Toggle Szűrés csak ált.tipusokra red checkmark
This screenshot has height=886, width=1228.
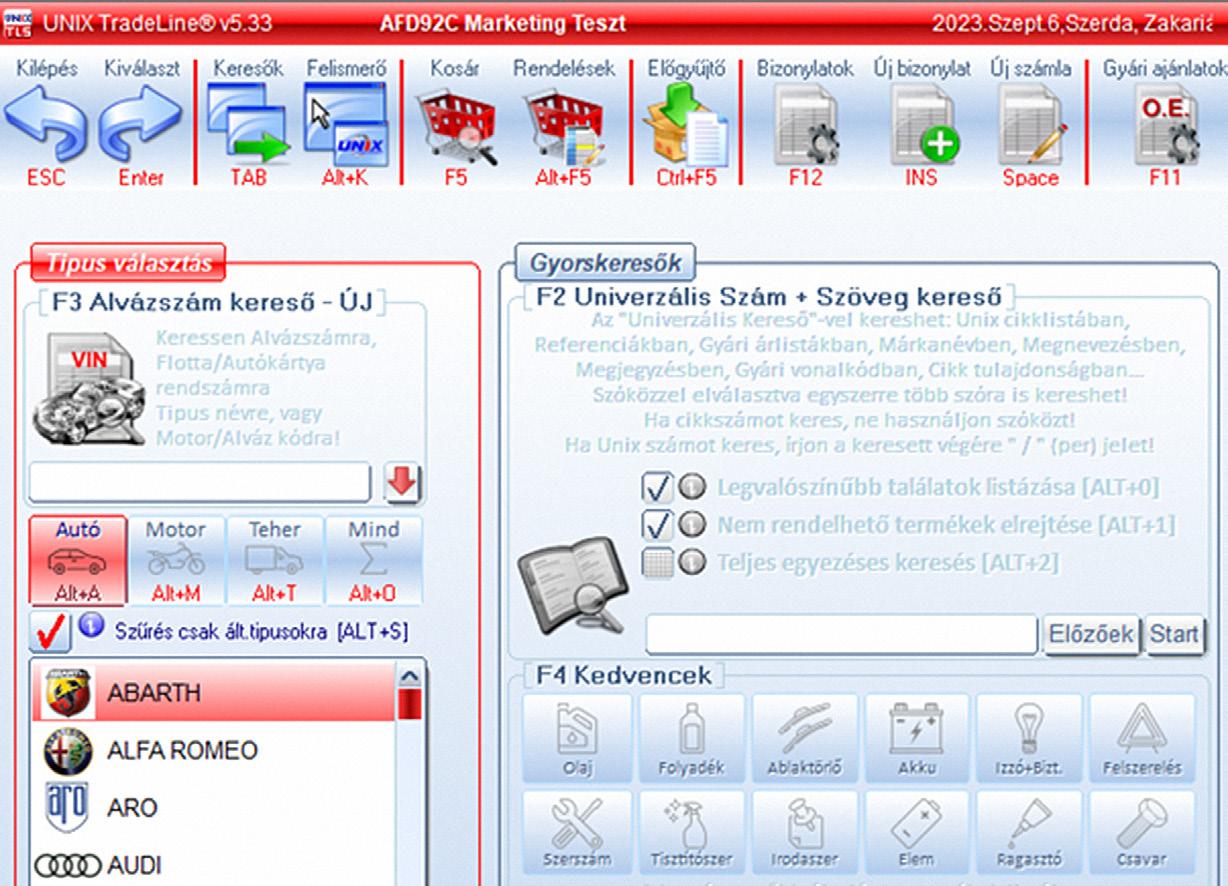[50, 631]
